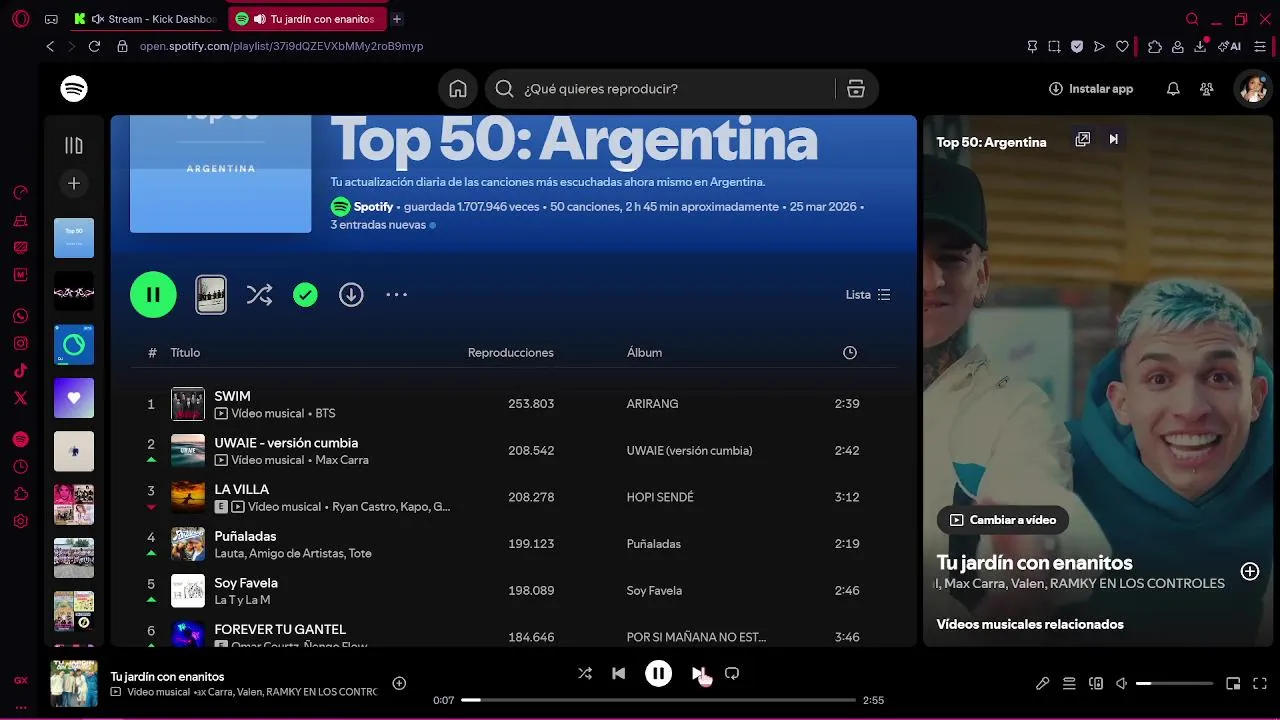Click the Spotify logo at top left
The width and height of the screenshot is (1280, 720).
(x=74, y=88)
